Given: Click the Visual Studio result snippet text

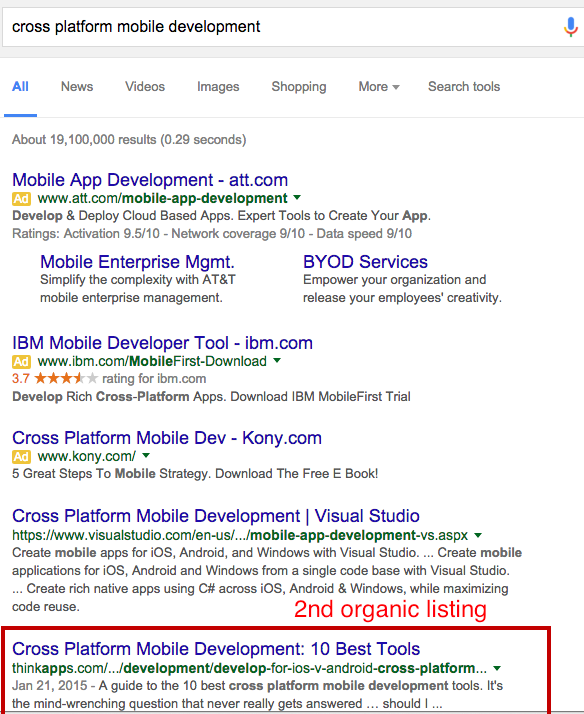Looking at the screenshot, I should click(267, 579).
